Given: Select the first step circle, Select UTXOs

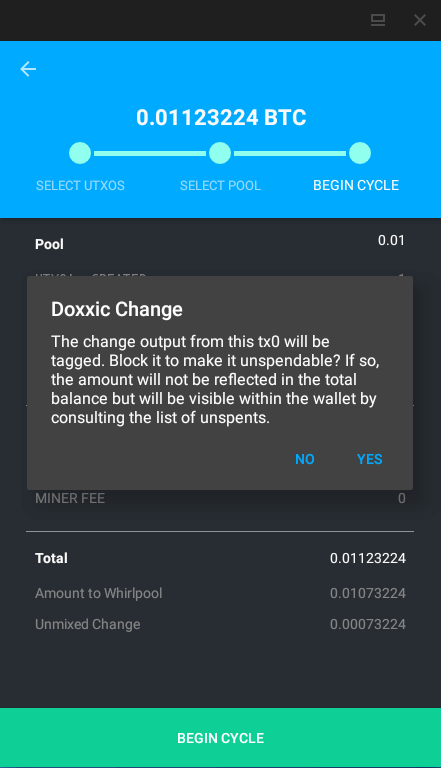Looking at the screenshot, I should point(80,153).
